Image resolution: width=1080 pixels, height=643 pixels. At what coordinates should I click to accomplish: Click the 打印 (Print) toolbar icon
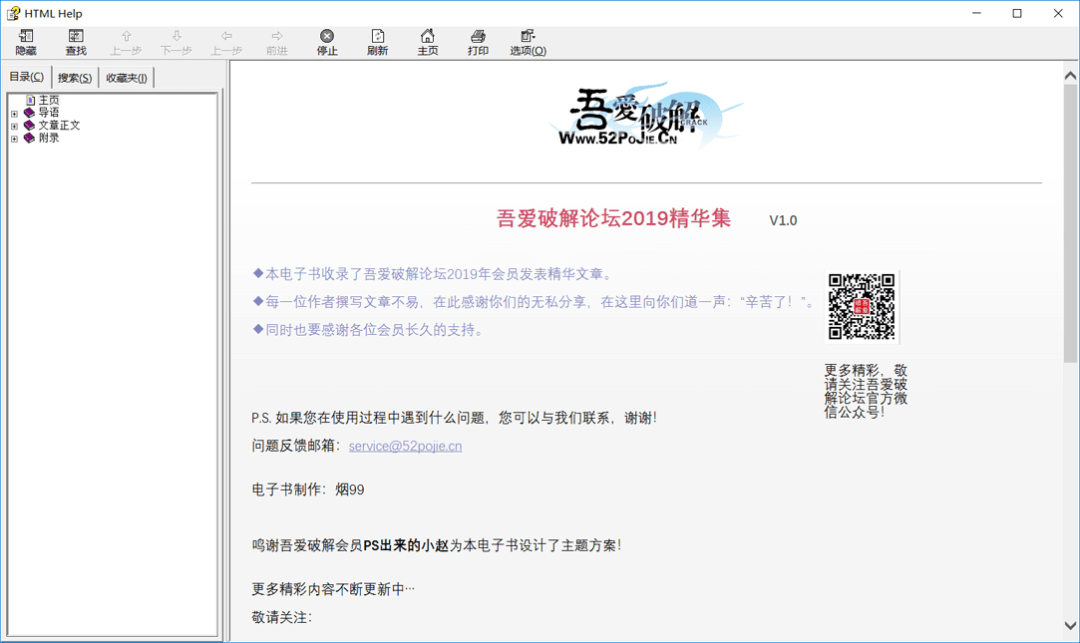pyautogui.click(x=477, y=40)
